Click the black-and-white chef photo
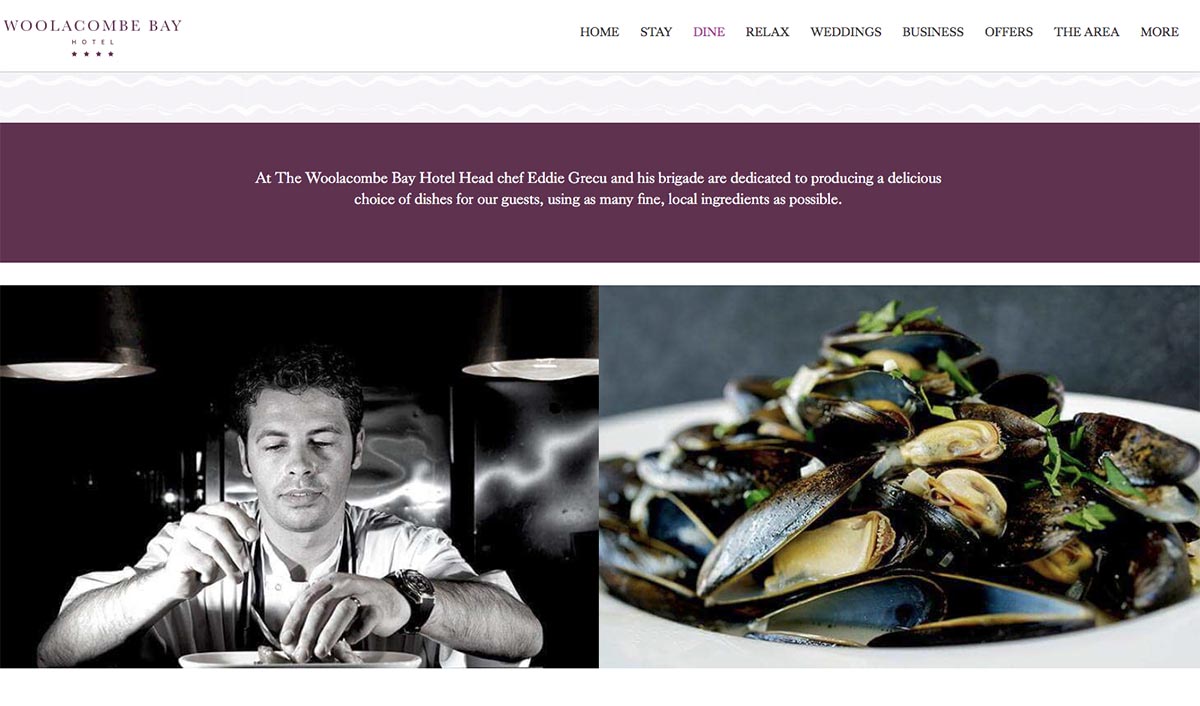Viewport: 1200px width, 706px height. click(x=299, y=476)
